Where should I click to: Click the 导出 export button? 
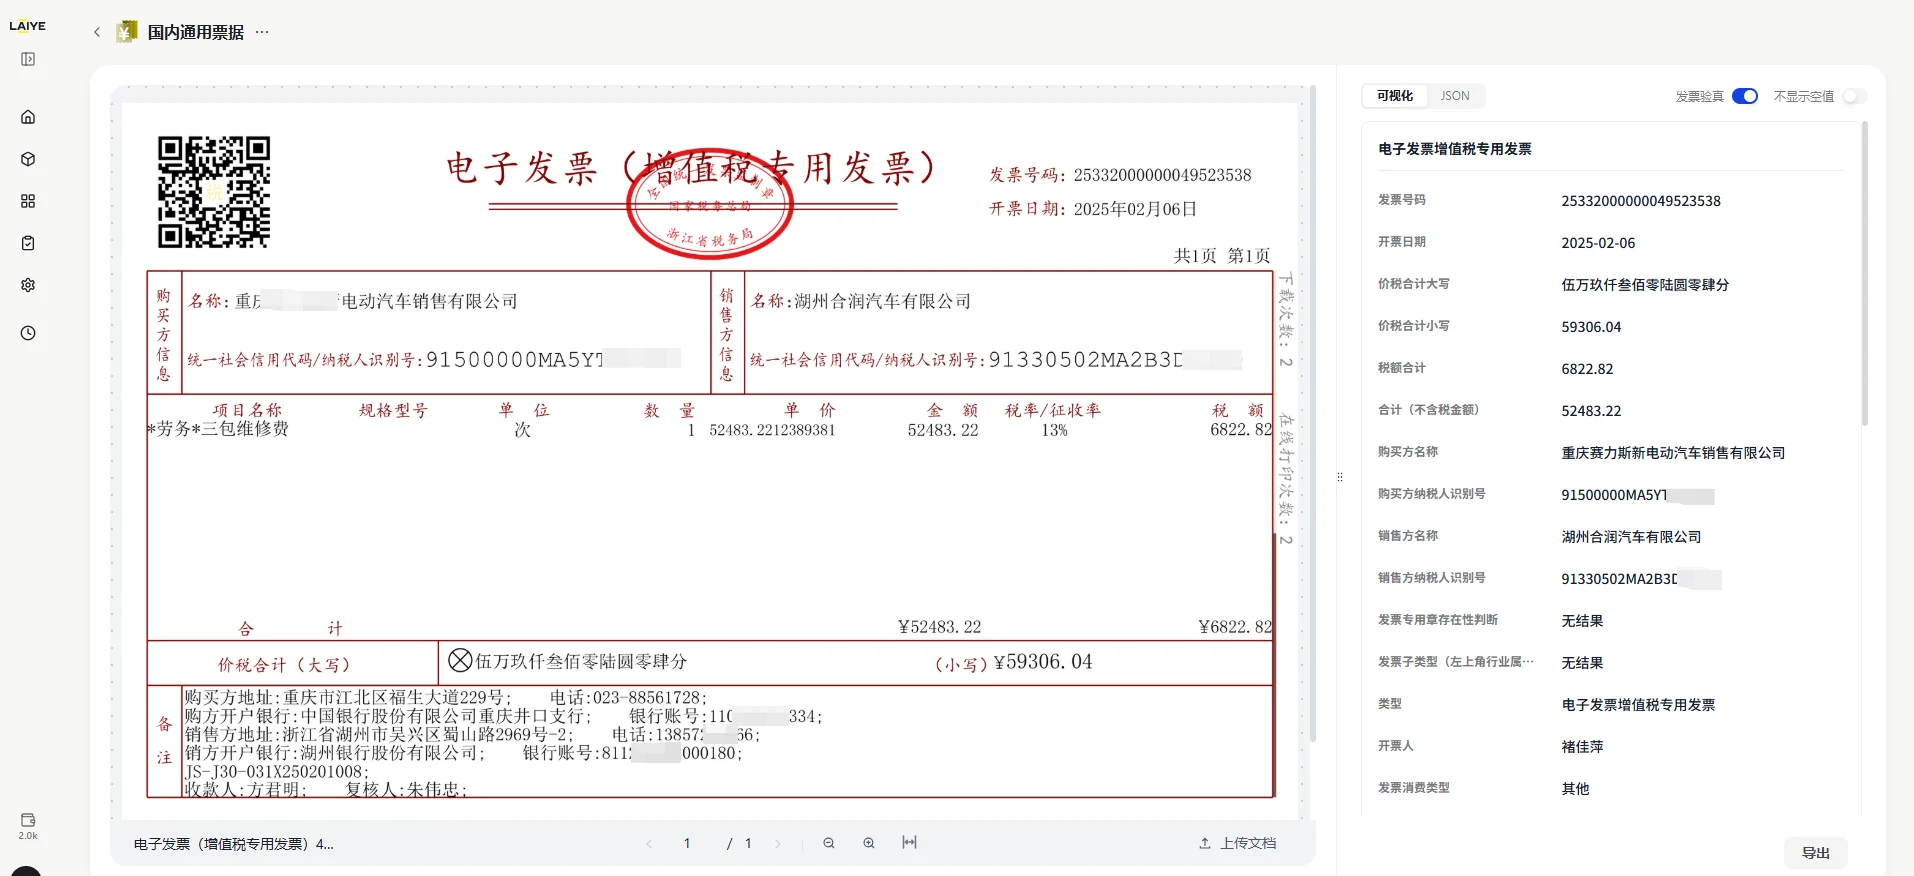(x=1816, y=853)
